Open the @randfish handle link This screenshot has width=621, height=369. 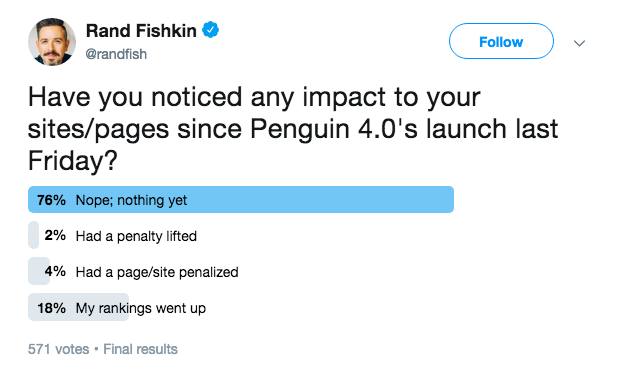point(116,54)
